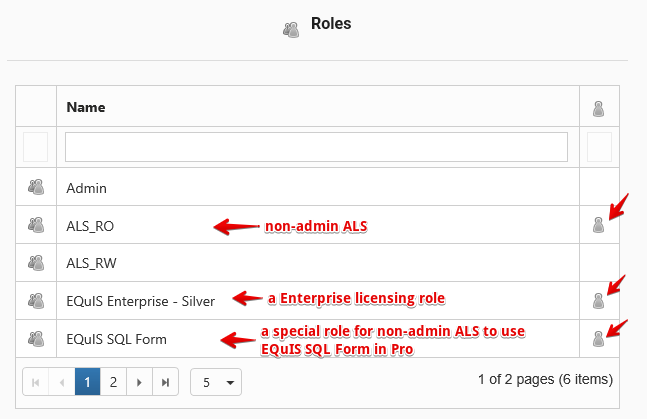Click the role icon beside ALS_RO
Screen dimensions: 647x419
point(36,225)
